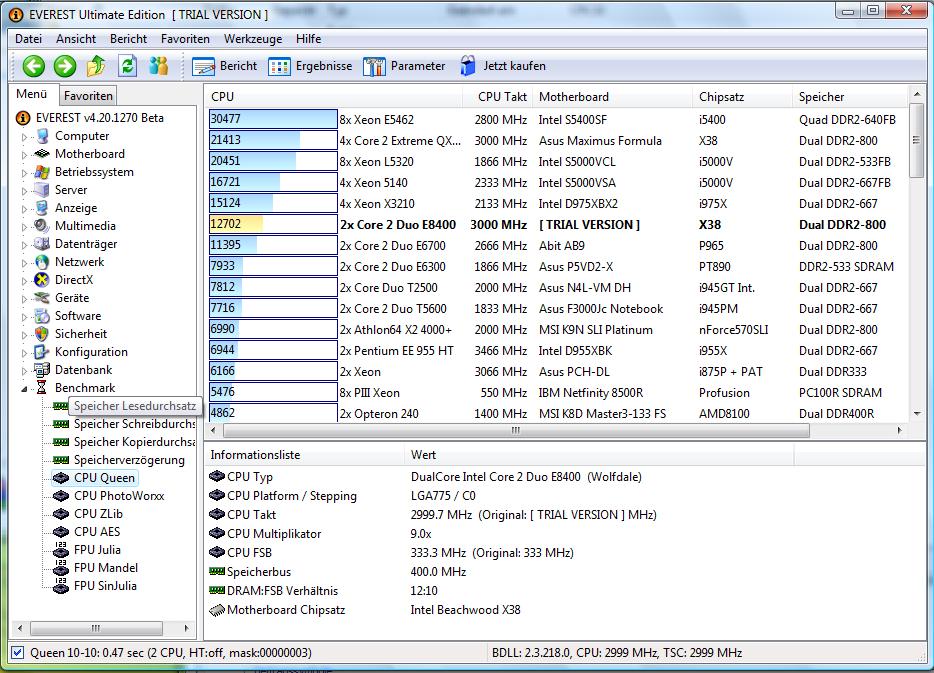Open the Ansicht menu

coord(76,39)
